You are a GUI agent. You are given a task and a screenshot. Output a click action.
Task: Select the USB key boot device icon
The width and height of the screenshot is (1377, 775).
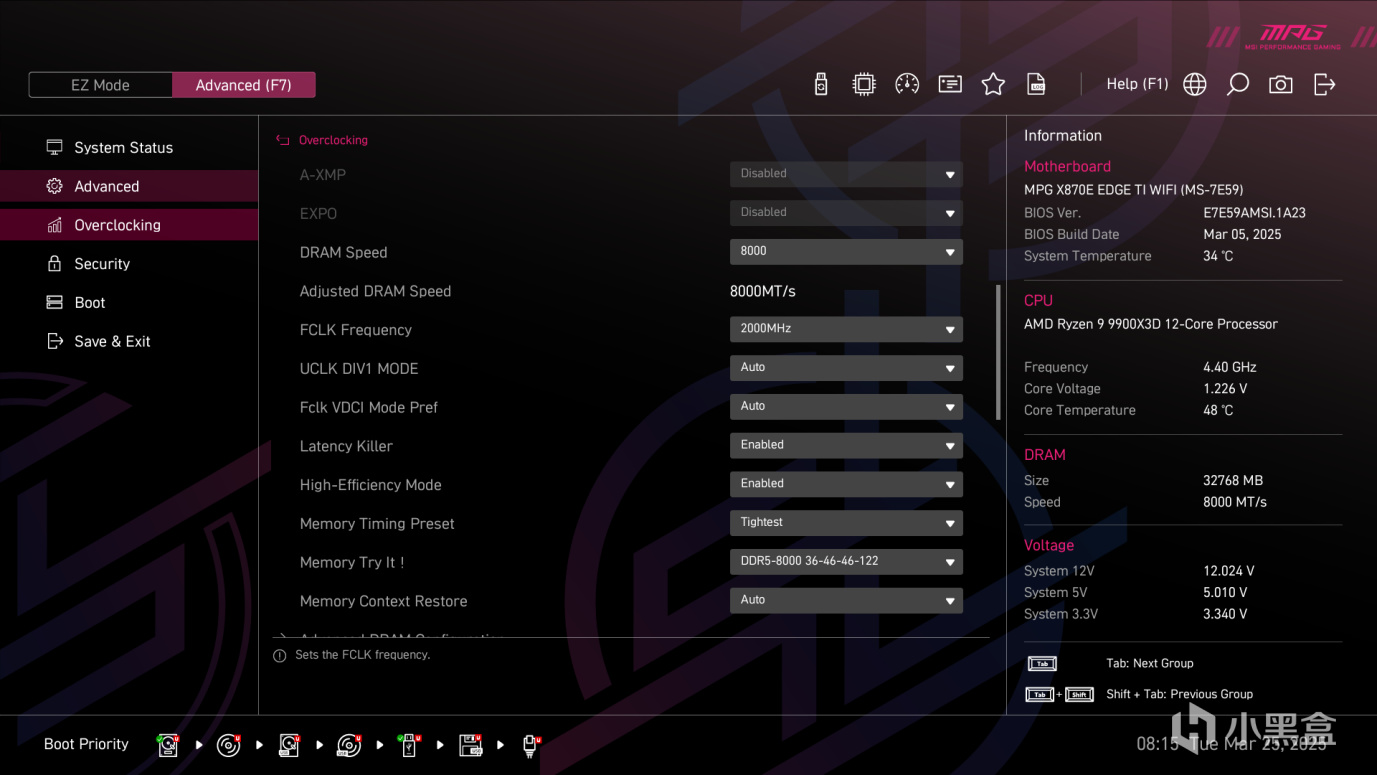click(x=409, y=745)
